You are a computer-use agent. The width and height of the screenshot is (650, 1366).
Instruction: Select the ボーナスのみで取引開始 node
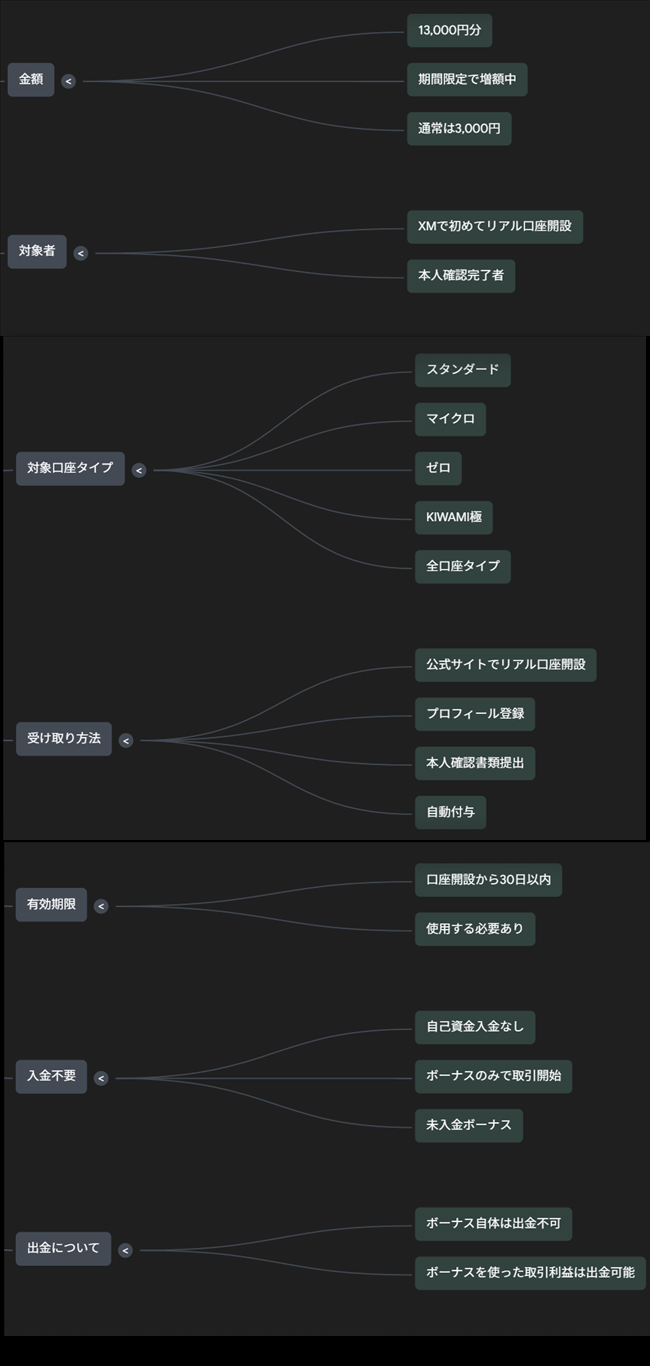pos(493,1077)
